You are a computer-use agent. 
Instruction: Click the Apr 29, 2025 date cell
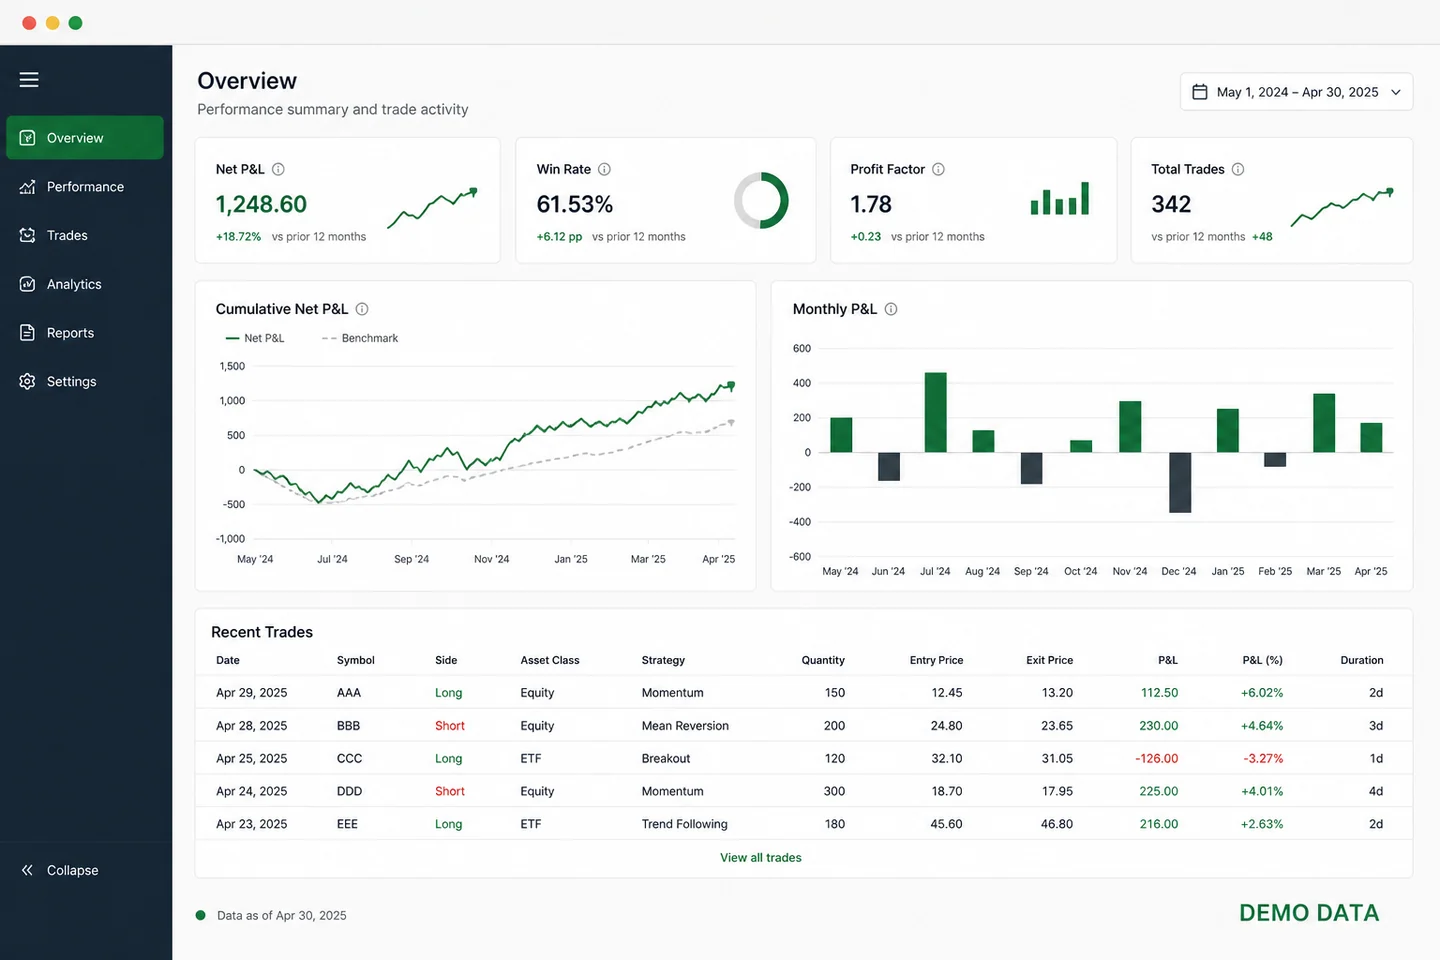coord(251,693)
